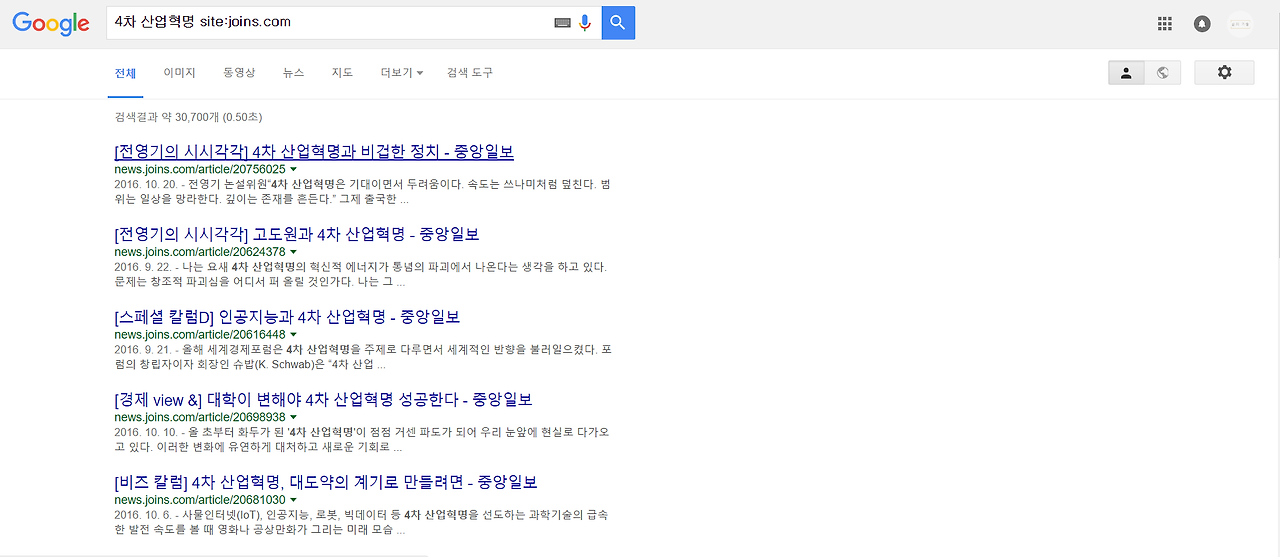Expand the 더보기 dropdown
The image size is (1280, 557).
click(x=402, y=73)
